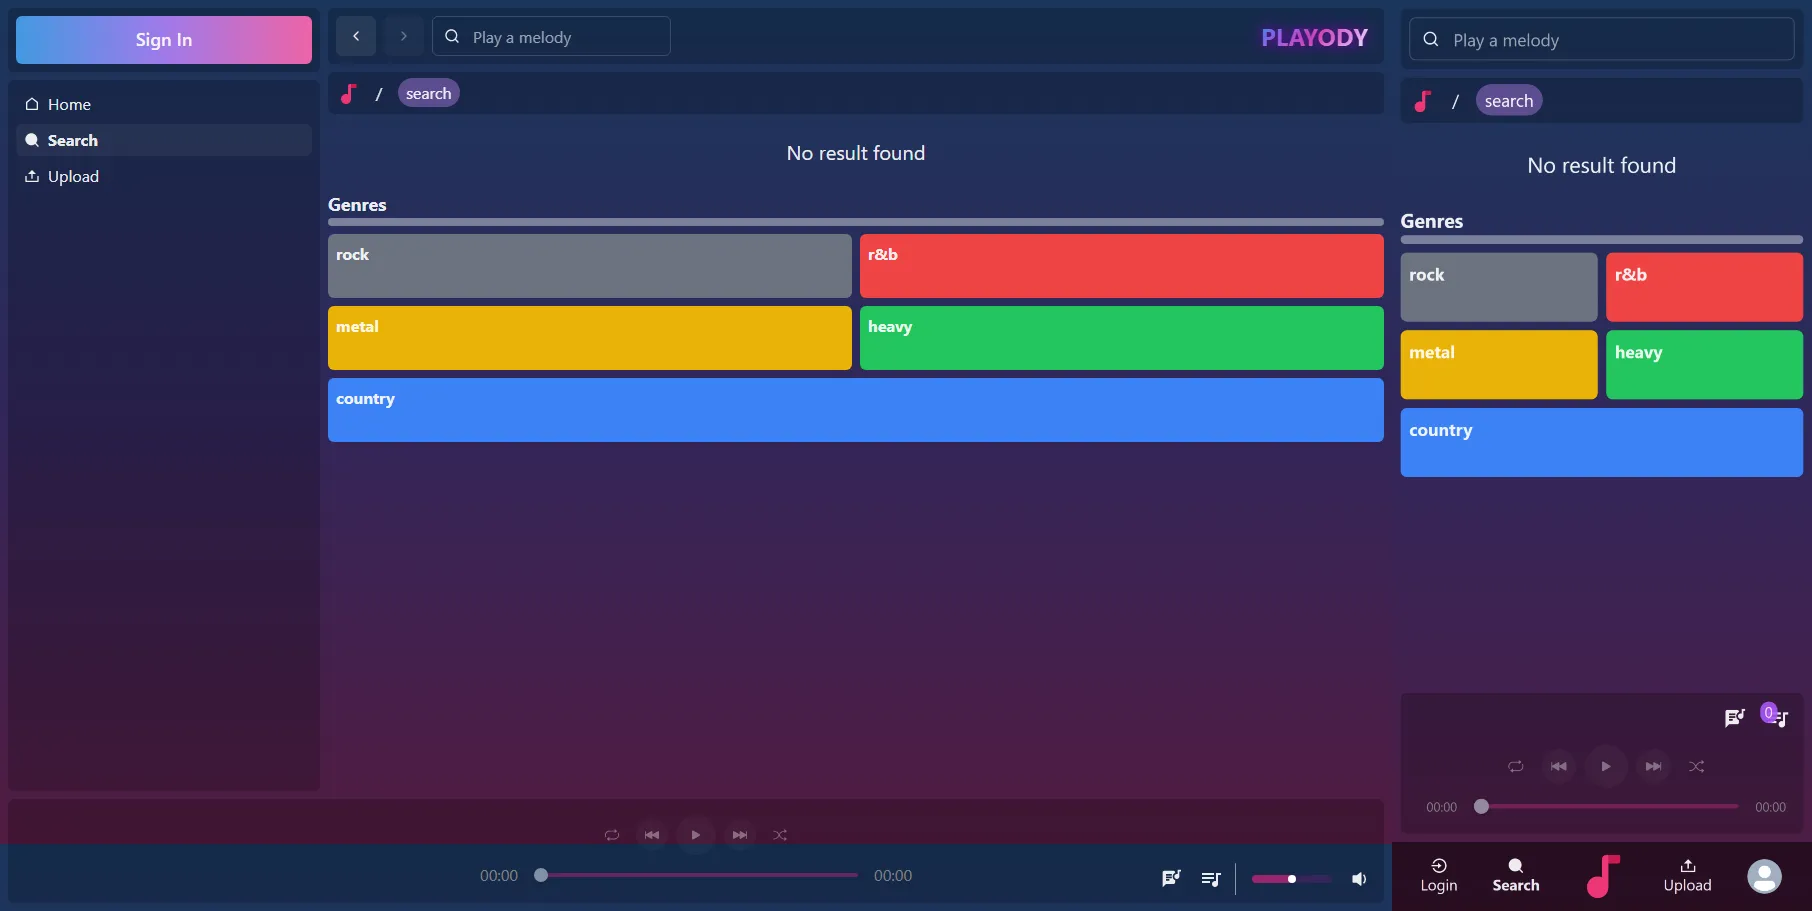Play the track in mobile player
This screenshot has height=911, width=1812.
(x=1606, y=766)
